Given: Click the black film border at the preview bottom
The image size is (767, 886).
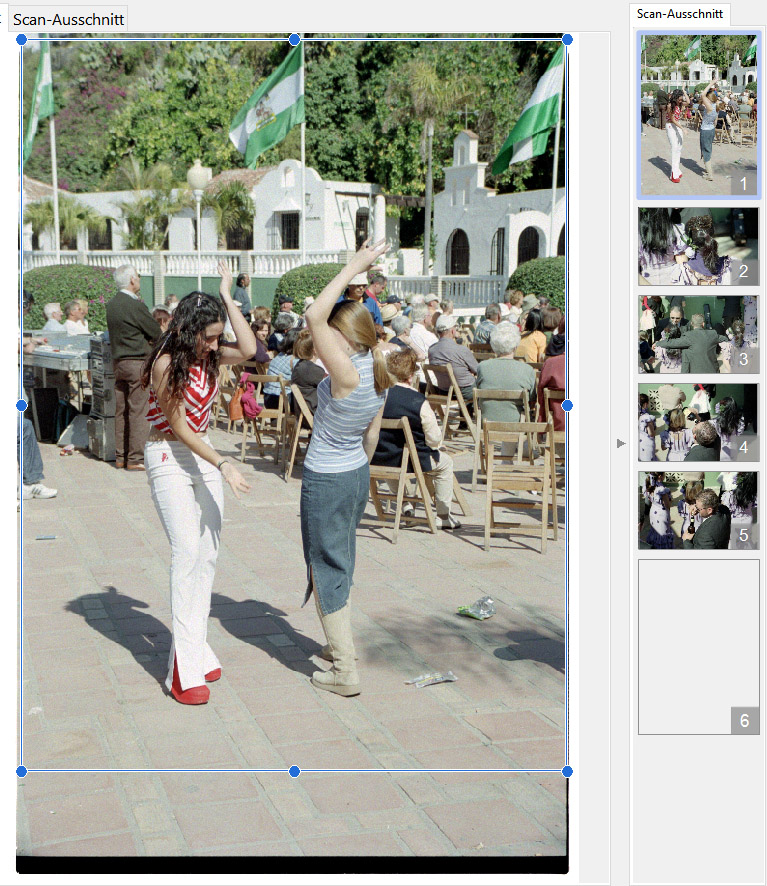Looking at the screenshot, I should click(294, 865).
